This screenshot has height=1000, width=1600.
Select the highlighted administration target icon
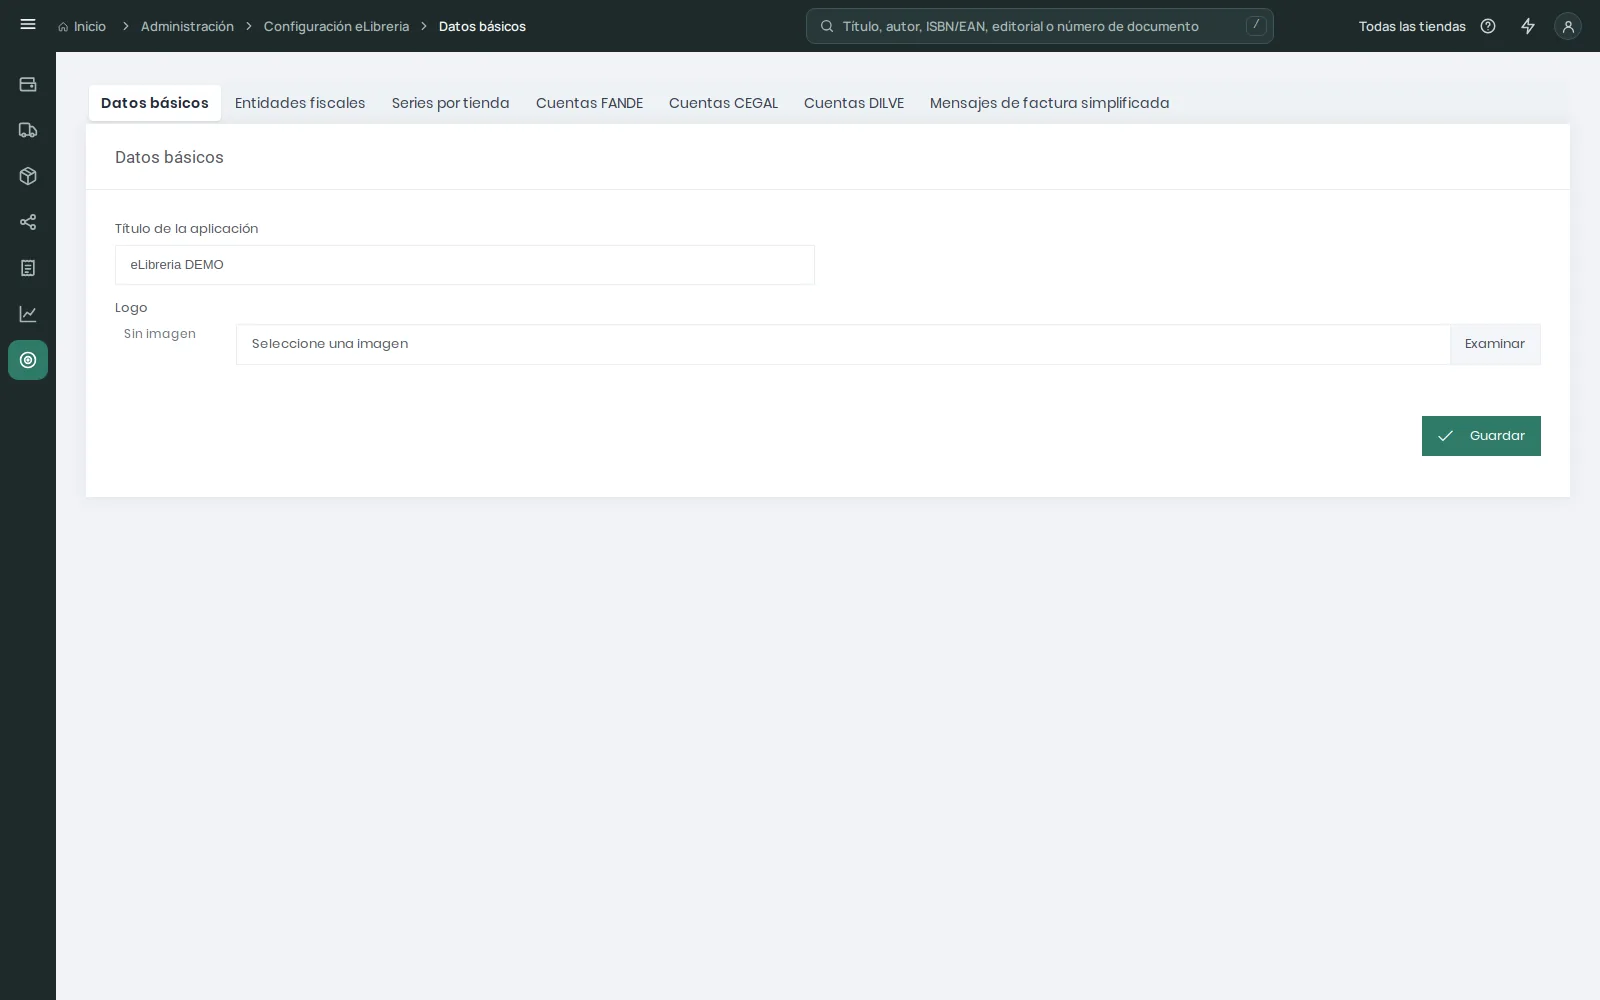pyautogui.click(x=28, y=360)
